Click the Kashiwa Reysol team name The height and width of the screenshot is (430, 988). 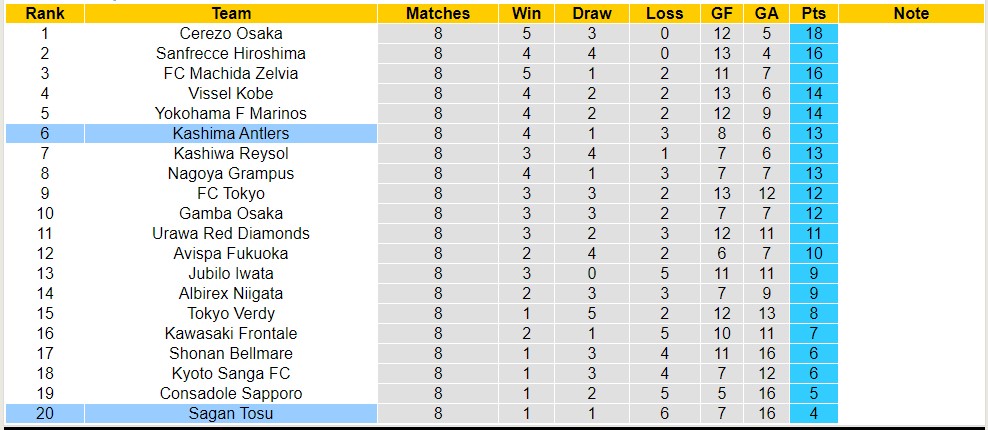coord(231,153)
